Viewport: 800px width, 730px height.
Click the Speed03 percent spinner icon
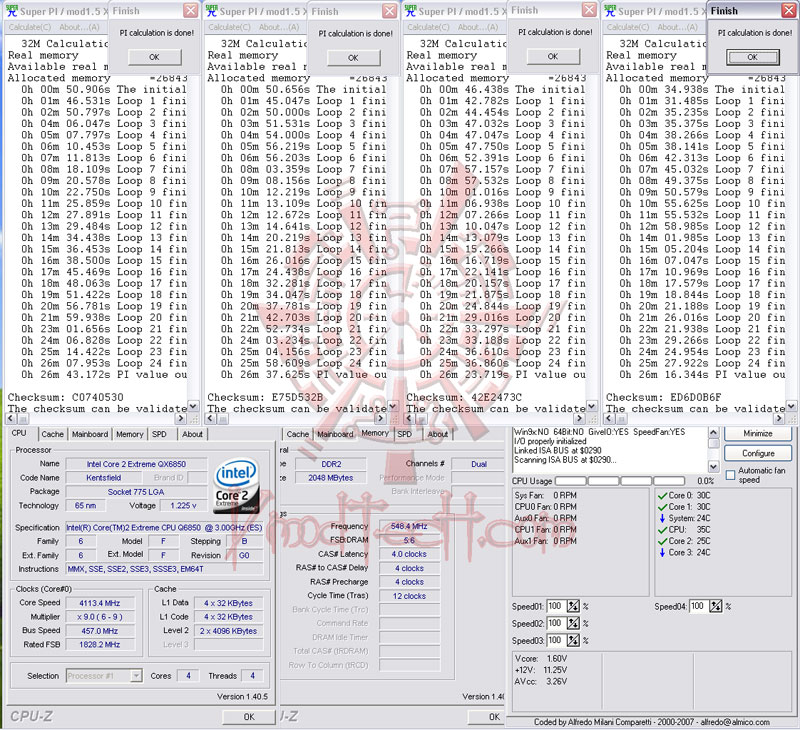(573, 640)
